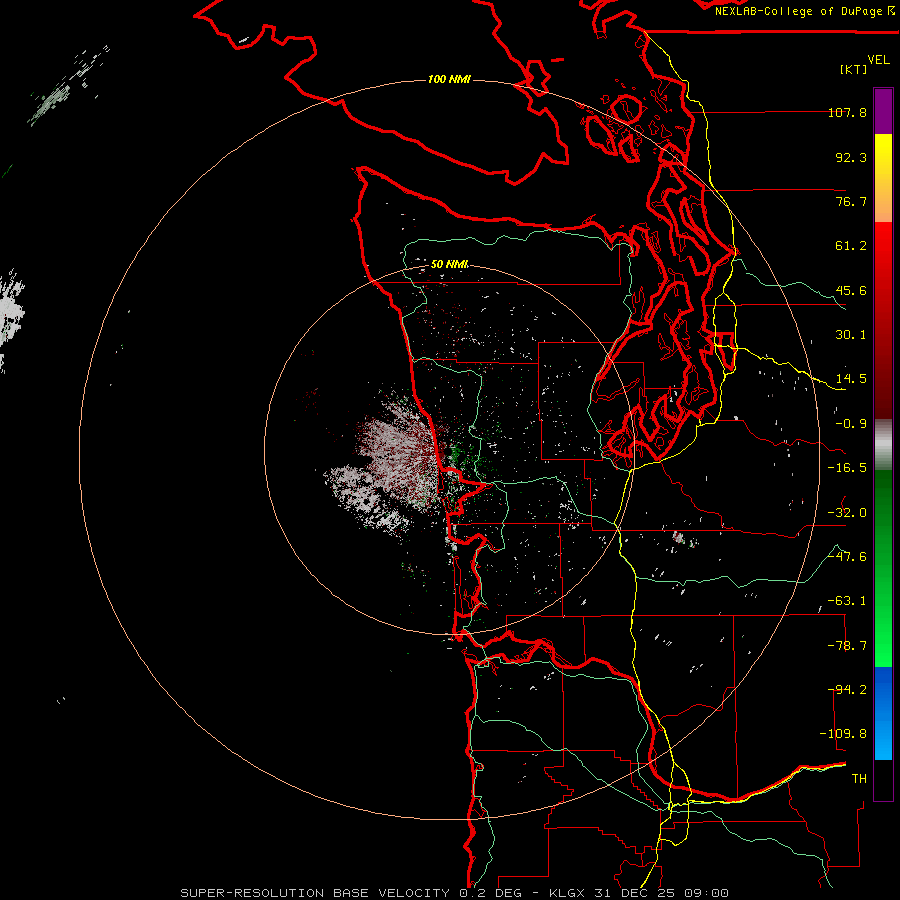Click the -109.8 velocity scale value
This screenshot has height=900, width=900.
[x=843, y=734]
